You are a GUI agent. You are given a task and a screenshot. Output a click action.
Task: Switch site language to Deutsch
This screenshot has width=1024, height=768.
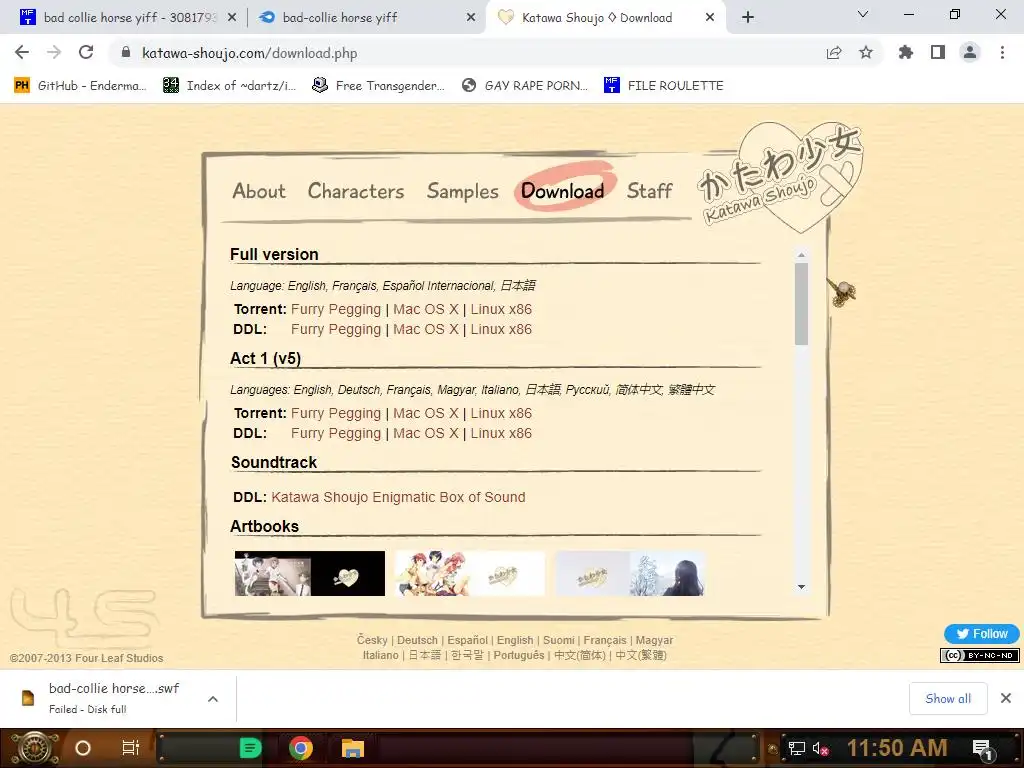[x=417, y=640]
